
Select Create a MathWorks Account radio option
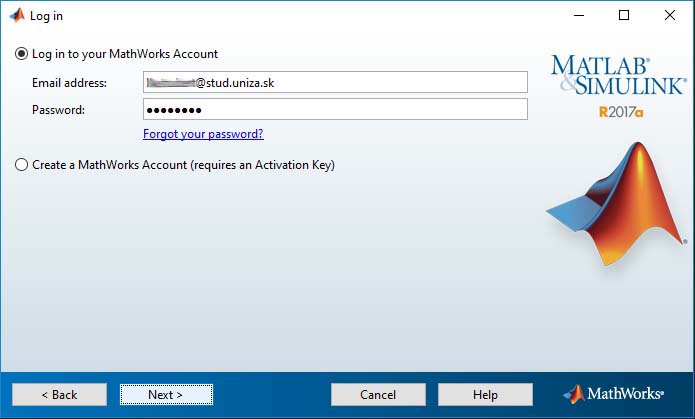(x=21, y=165)
